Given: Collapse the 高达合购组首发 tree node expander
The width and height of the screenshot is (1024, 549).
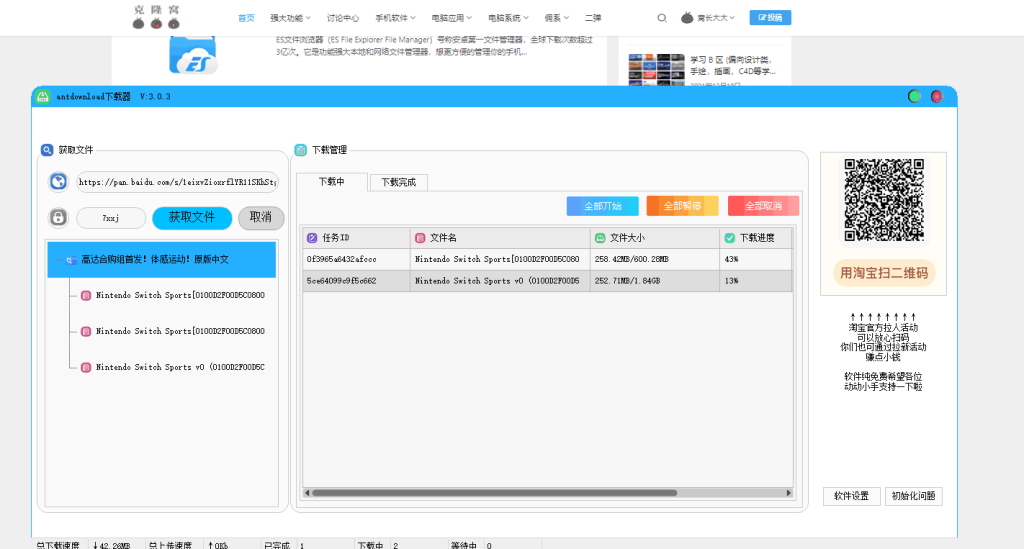Looking at the screenshot, I should (x=57, y=260).
